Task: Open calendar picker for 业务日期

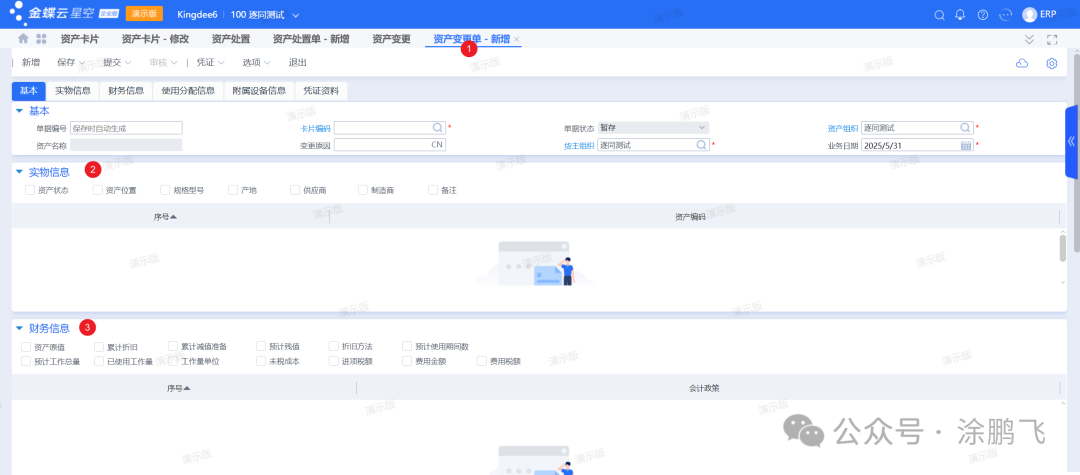Action: tap(965, 145)
